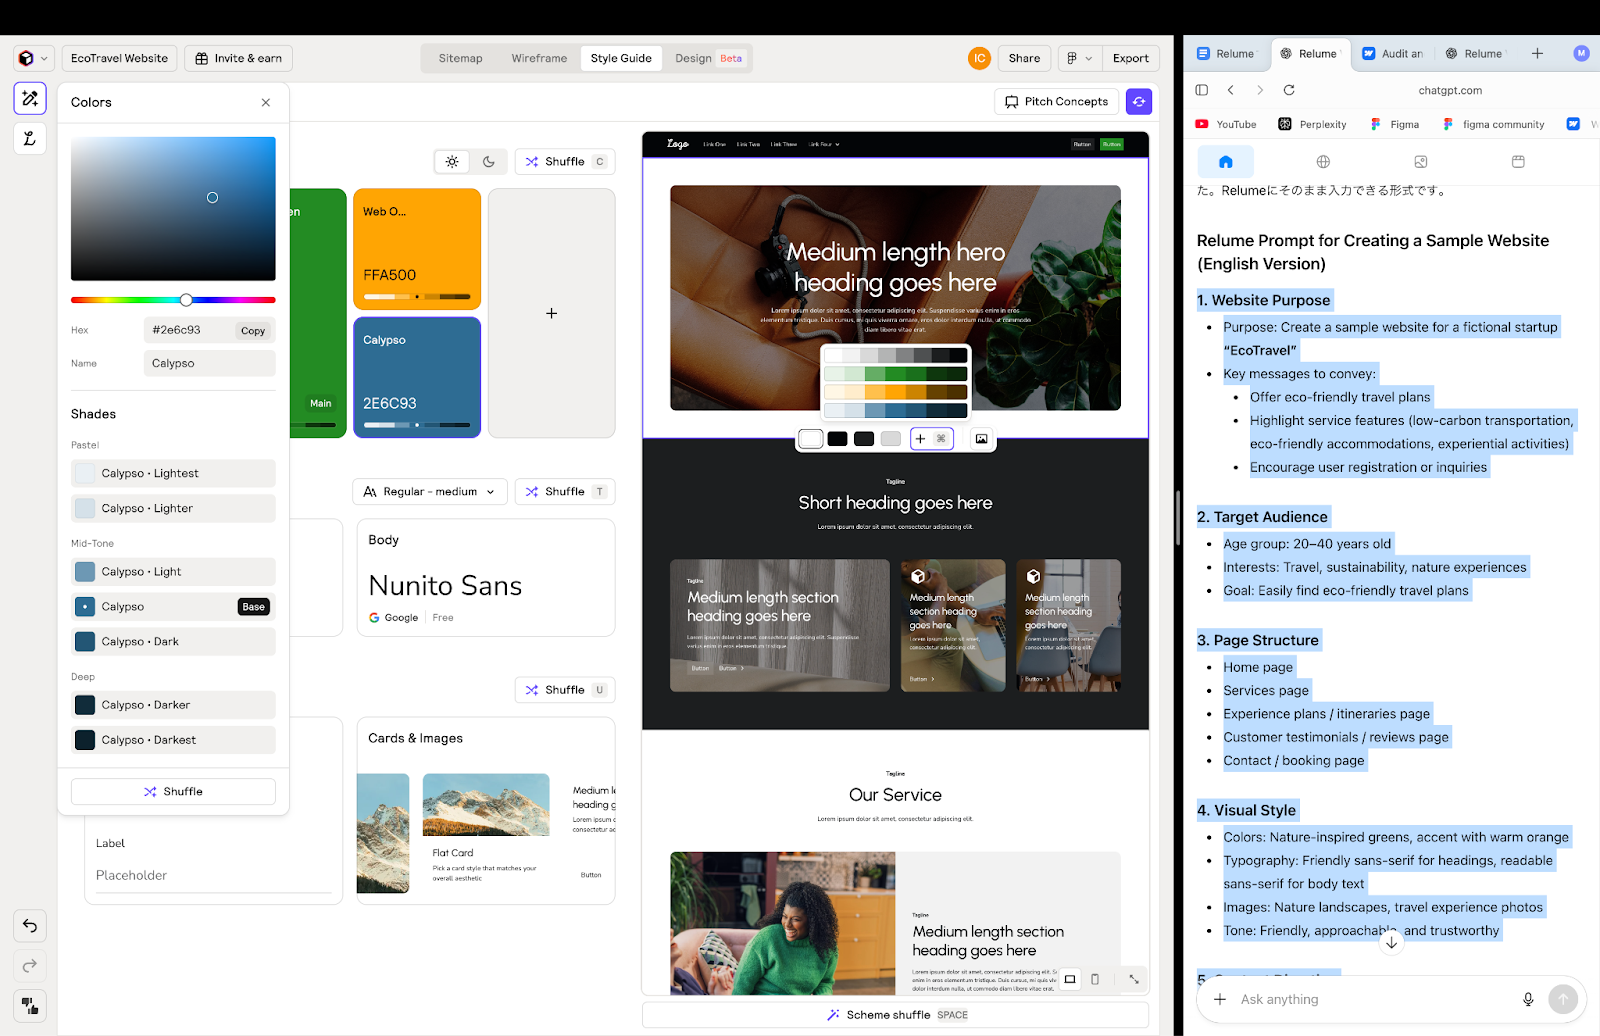Click the redo arrow button
The image size is (1600, 1036).
(x=30, y=965)
